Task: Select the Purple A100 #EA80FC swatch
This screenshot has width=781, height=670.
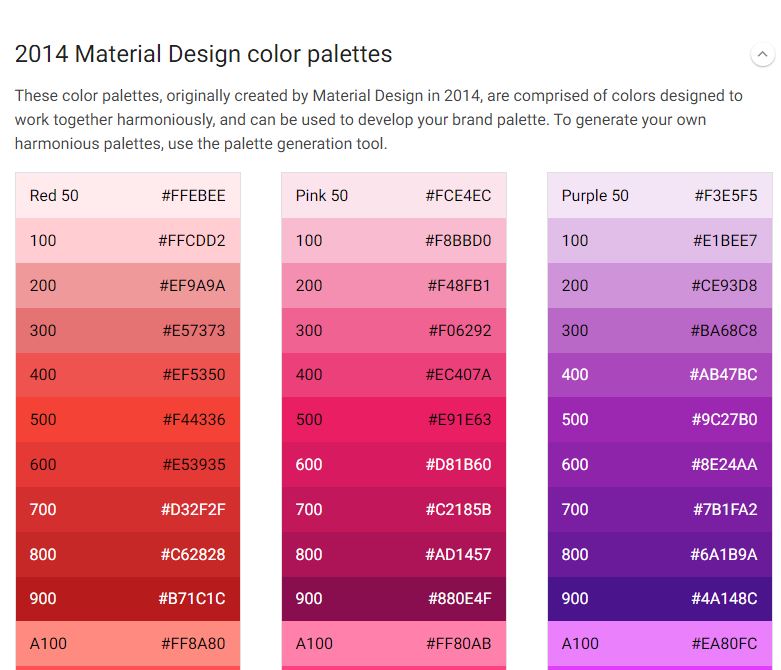Action: 660,643
